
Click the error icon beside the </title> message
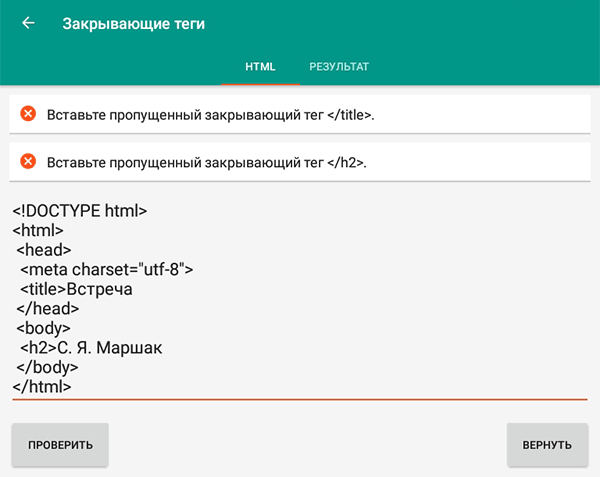(28, 114)
